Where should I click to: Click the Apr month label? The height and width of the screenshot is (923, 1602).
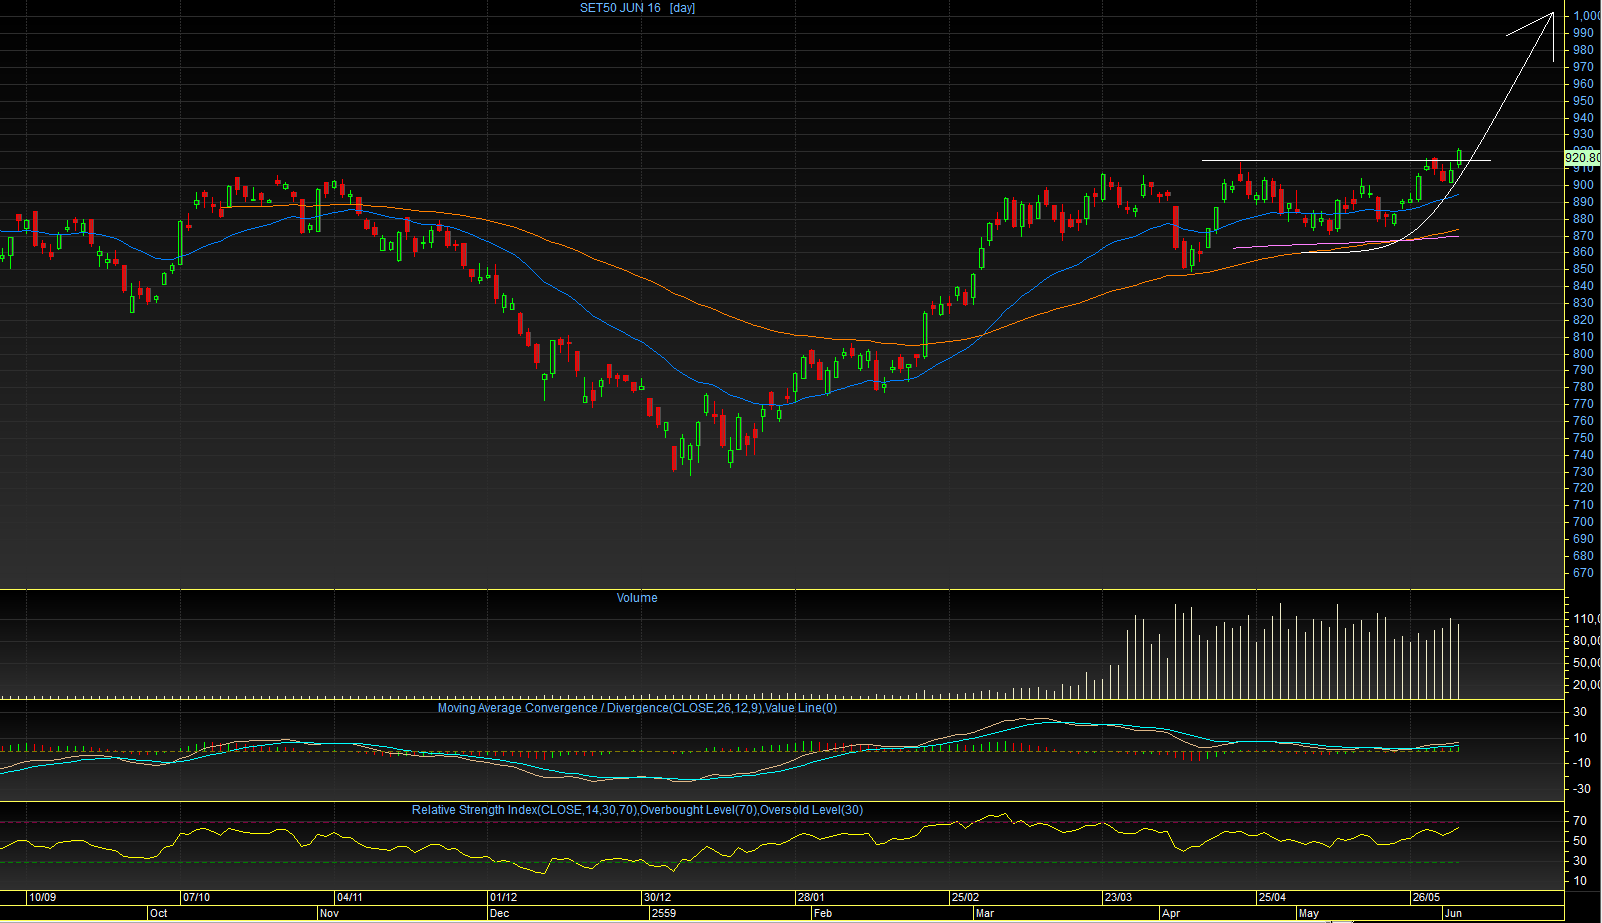click(1170, 913)
